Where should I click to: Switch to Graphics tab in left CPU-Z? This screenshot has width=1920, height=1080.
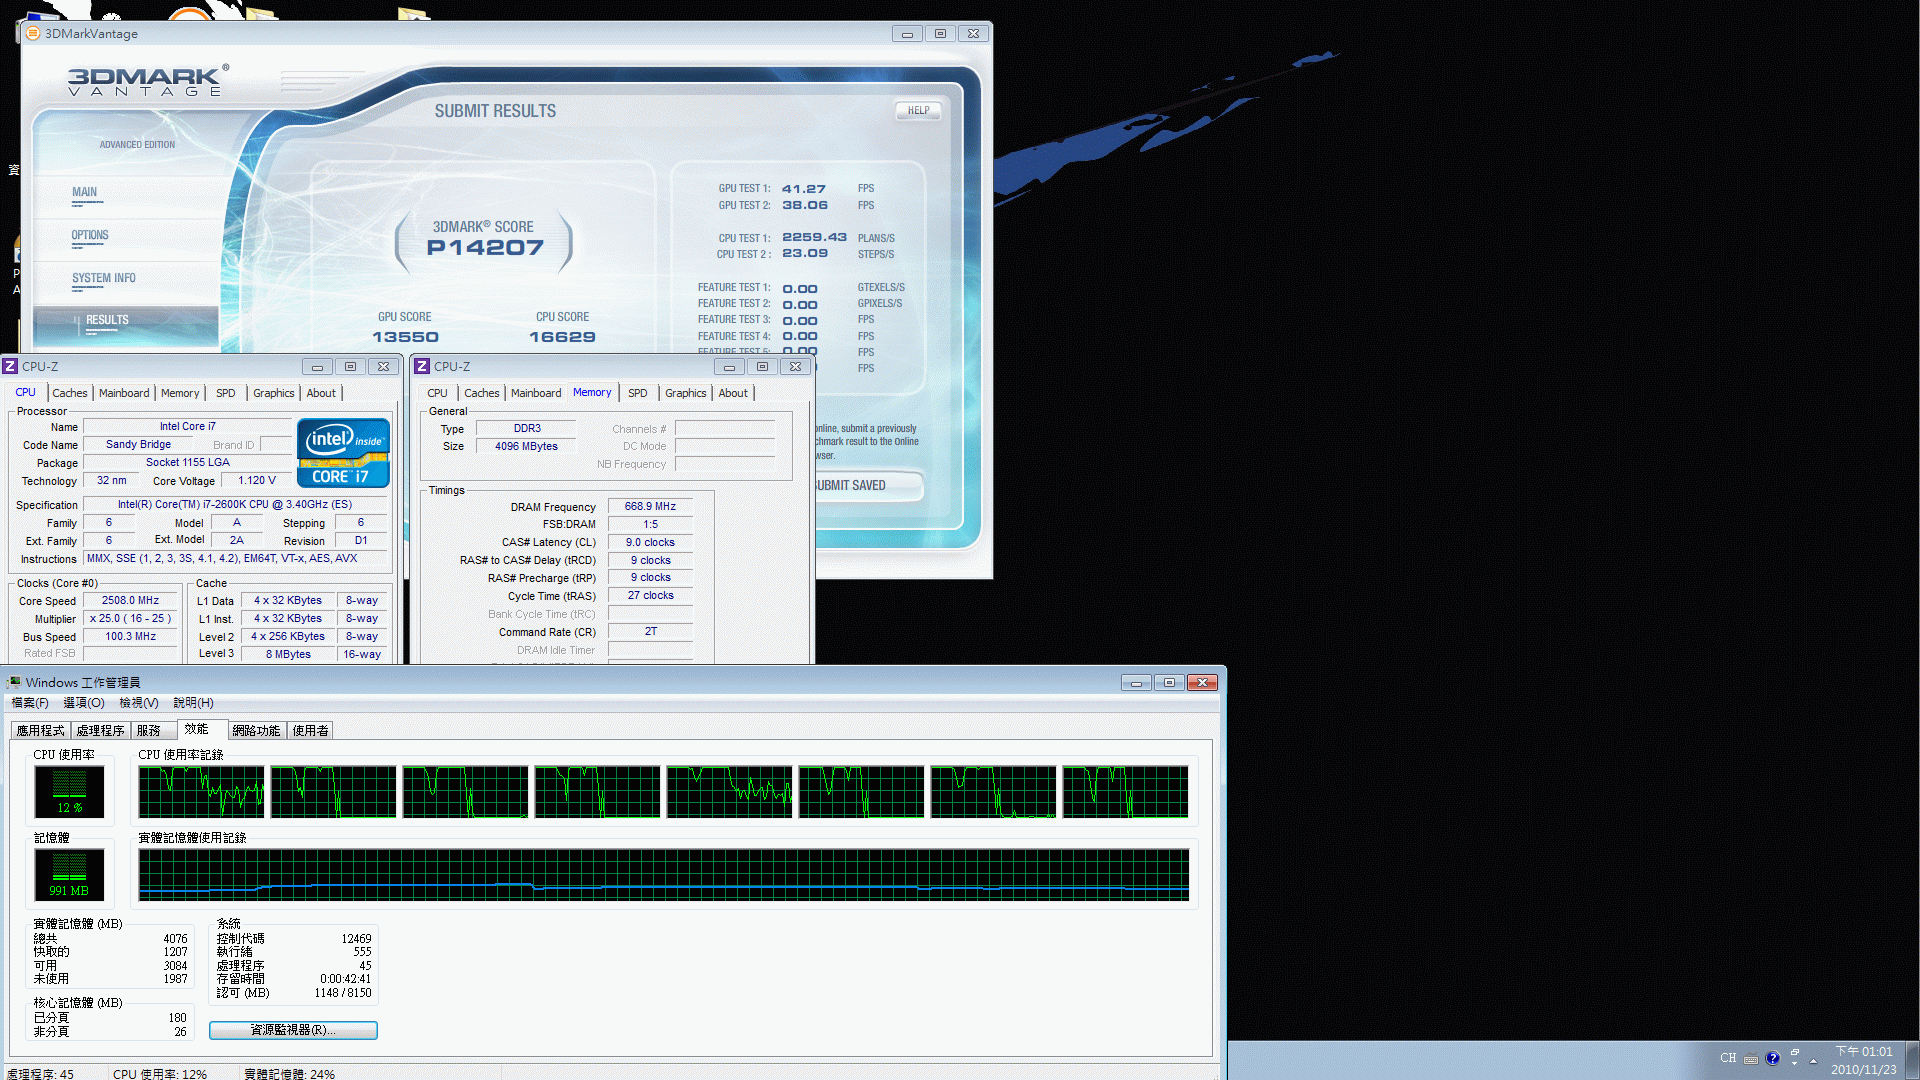274,393
